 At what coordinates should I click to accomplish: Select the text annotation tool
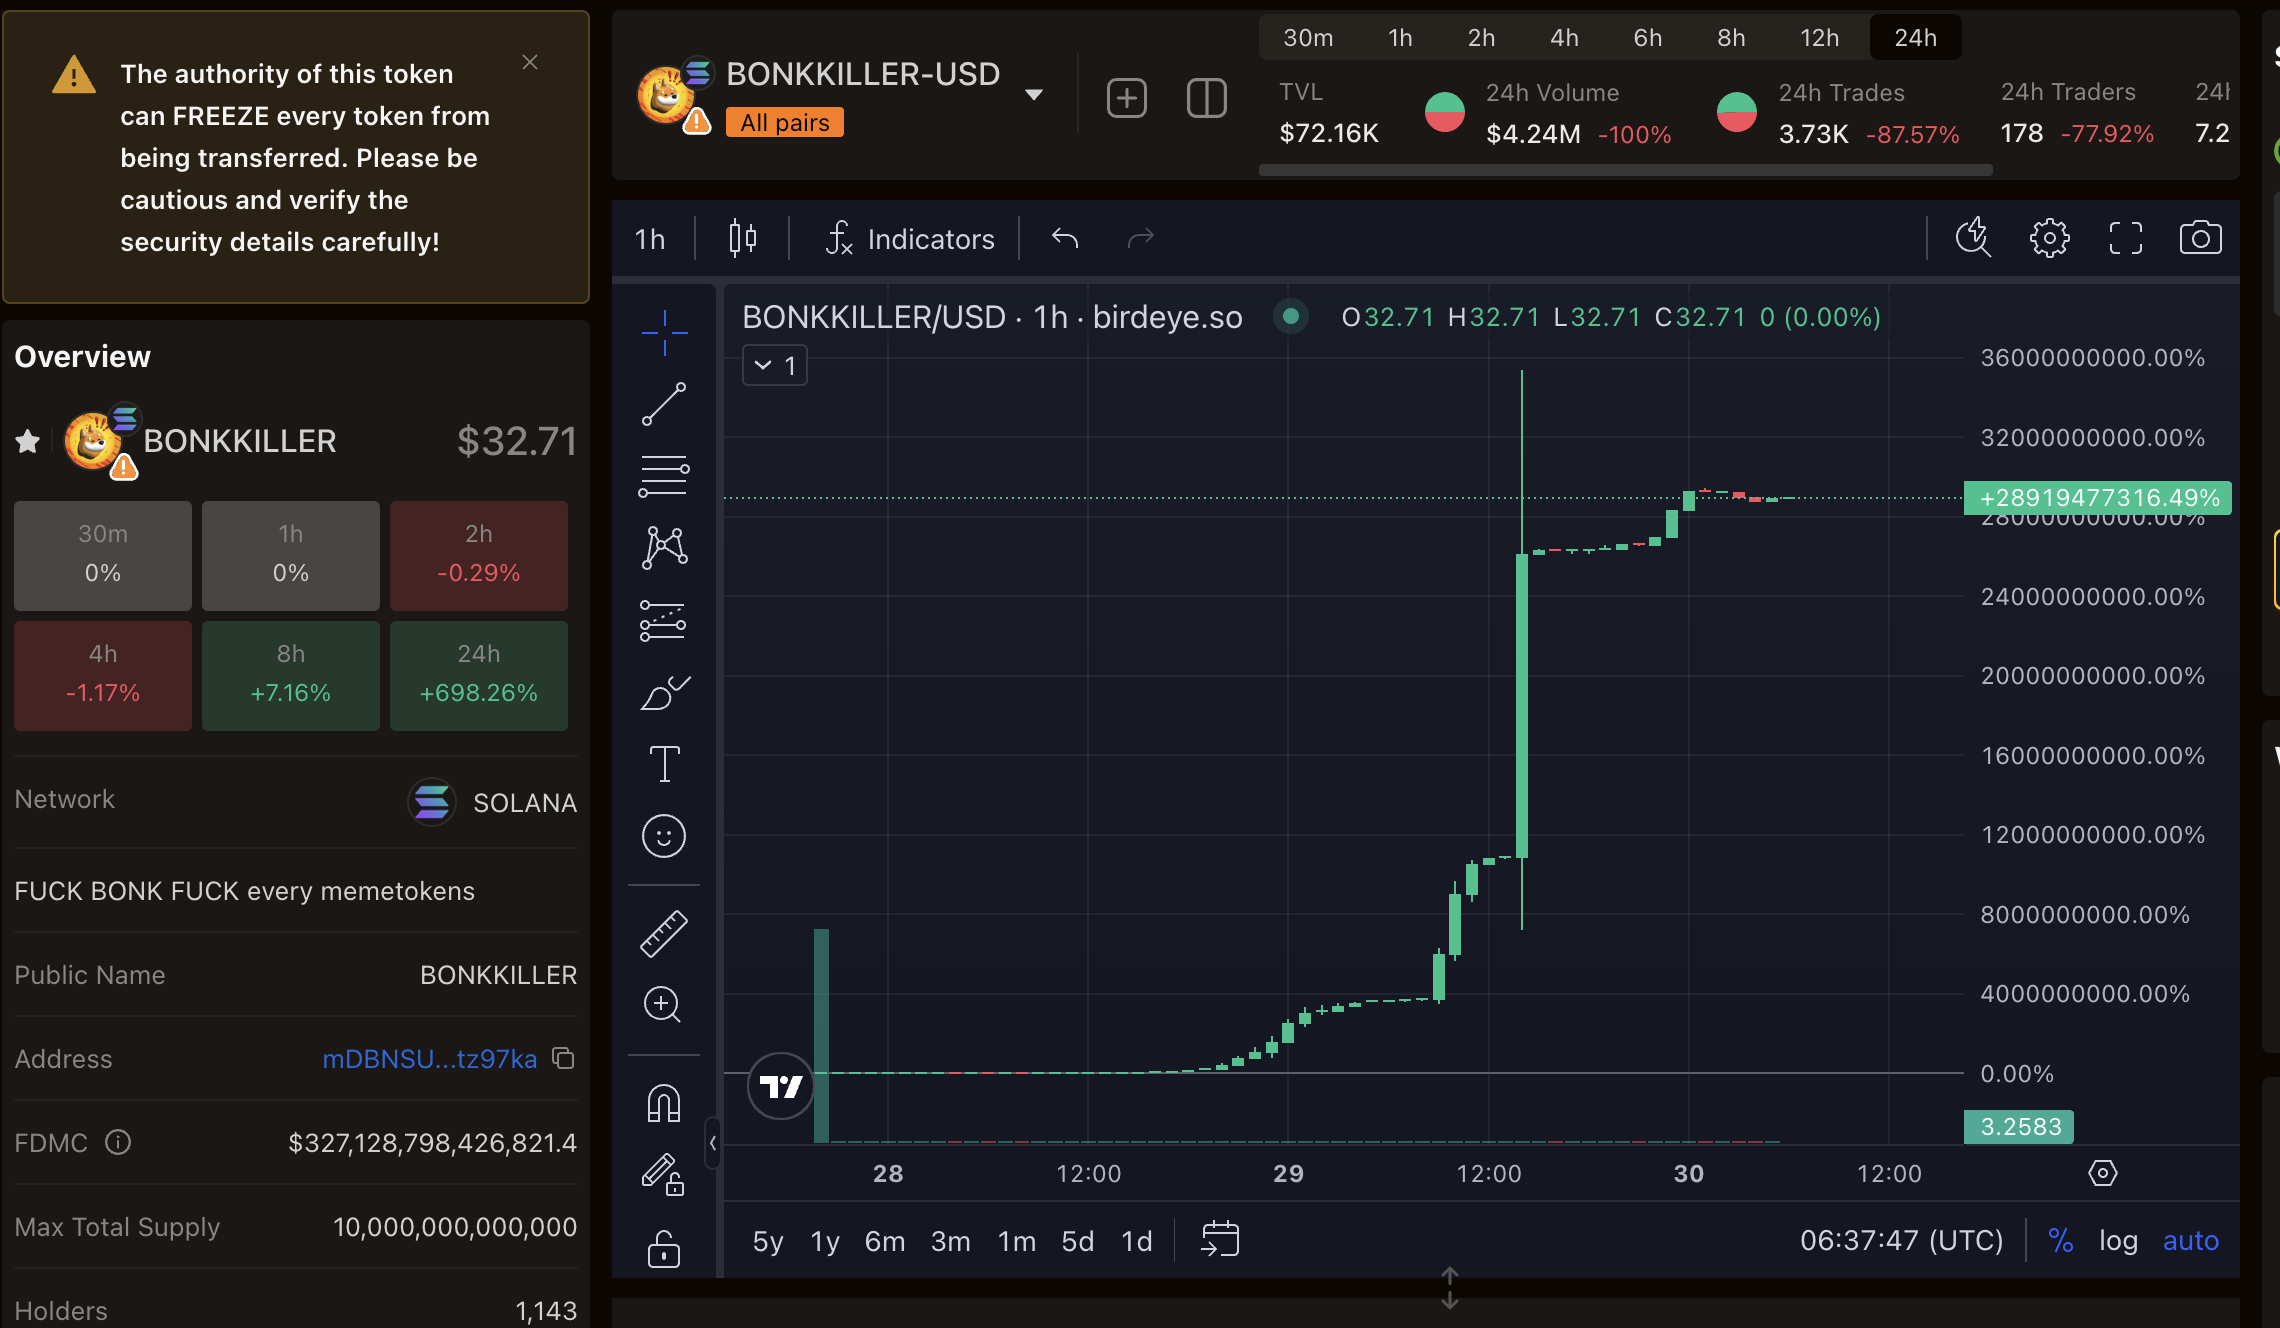(x=664, y=764)
